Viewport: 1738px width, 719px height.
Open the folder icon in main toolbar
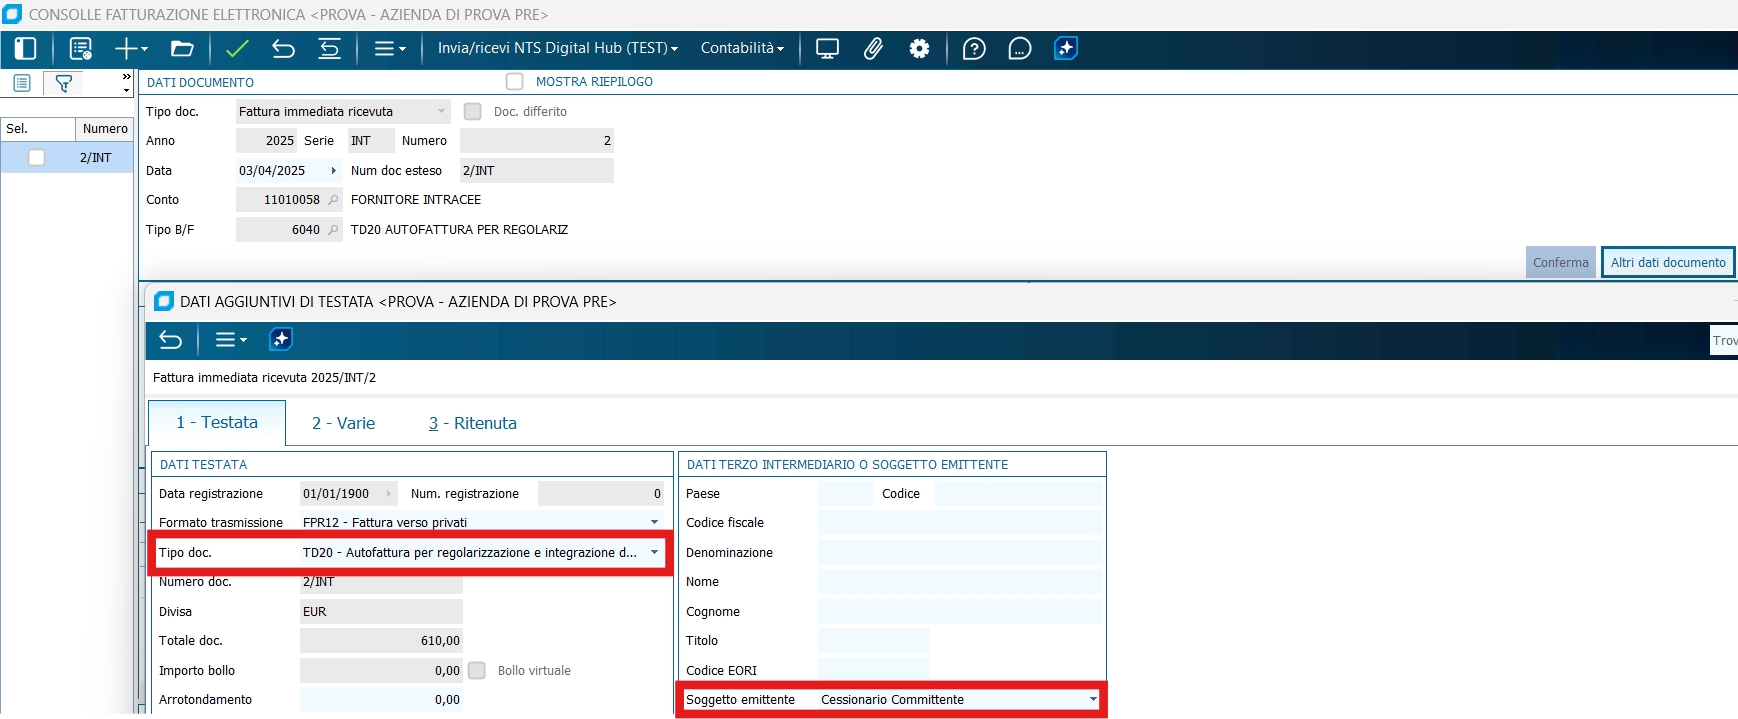click(182, 48)
